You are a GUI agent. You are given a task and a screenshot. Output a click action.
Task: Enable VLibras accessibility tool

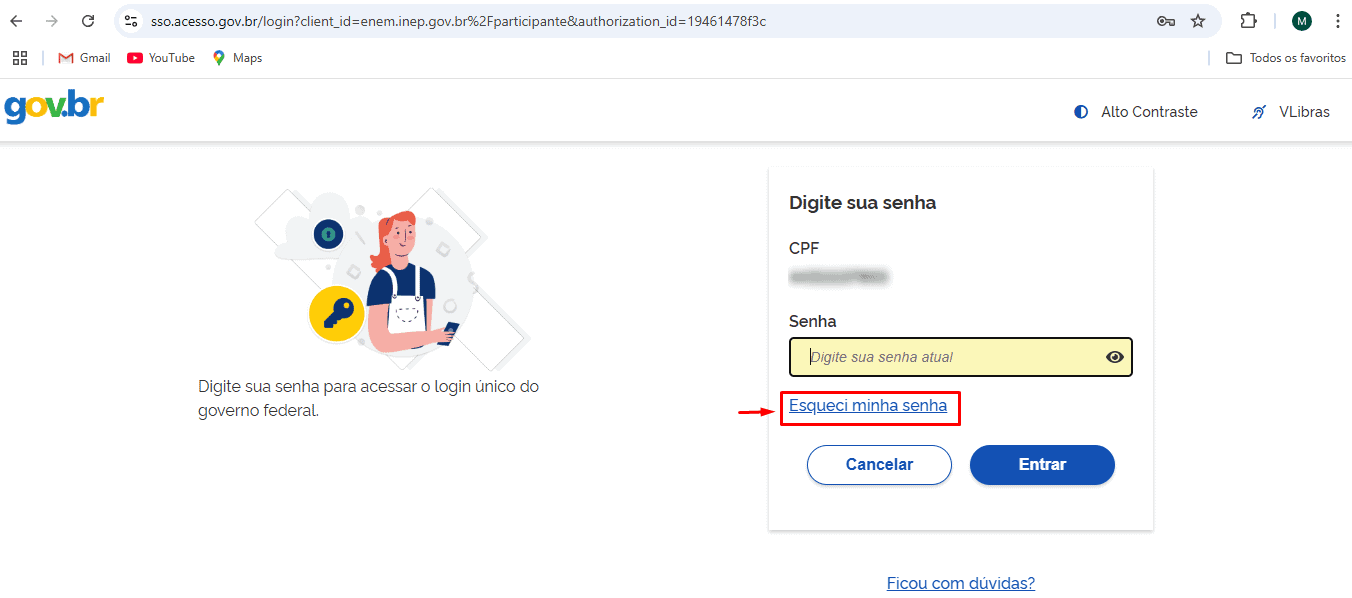coord(1291,112)
